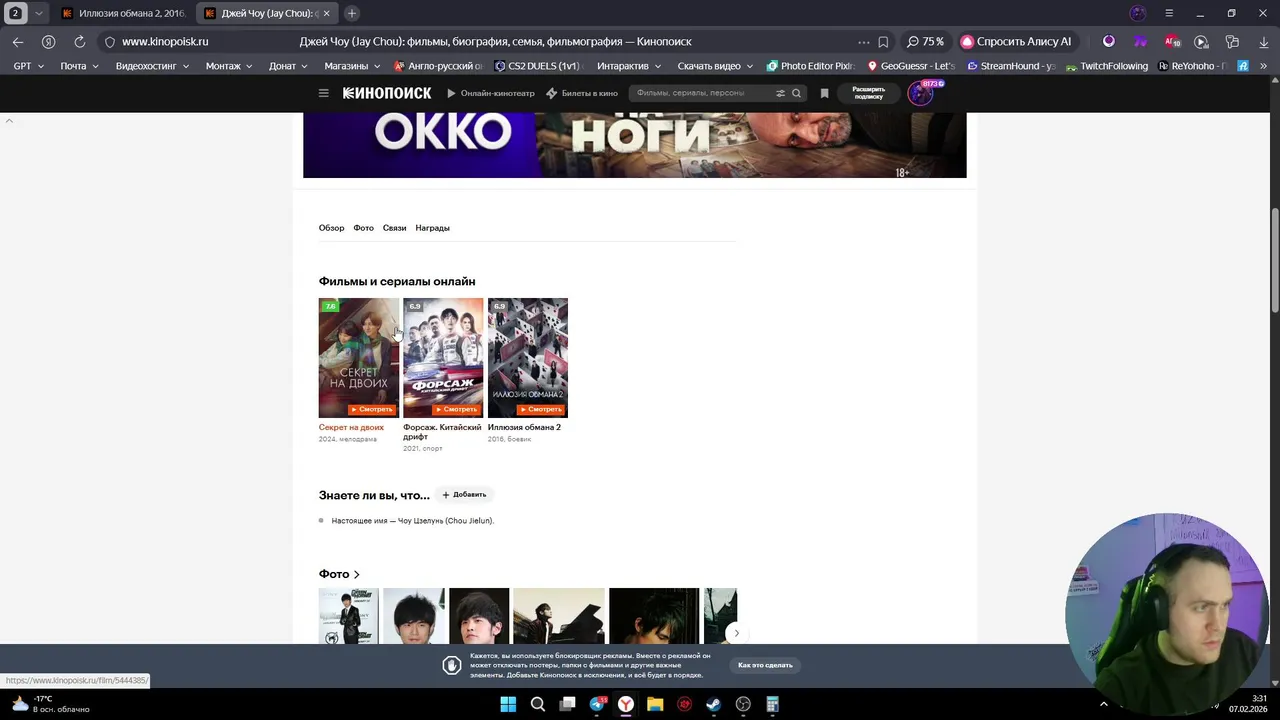Open the first photo in Фото row

(x=348, y=616)
